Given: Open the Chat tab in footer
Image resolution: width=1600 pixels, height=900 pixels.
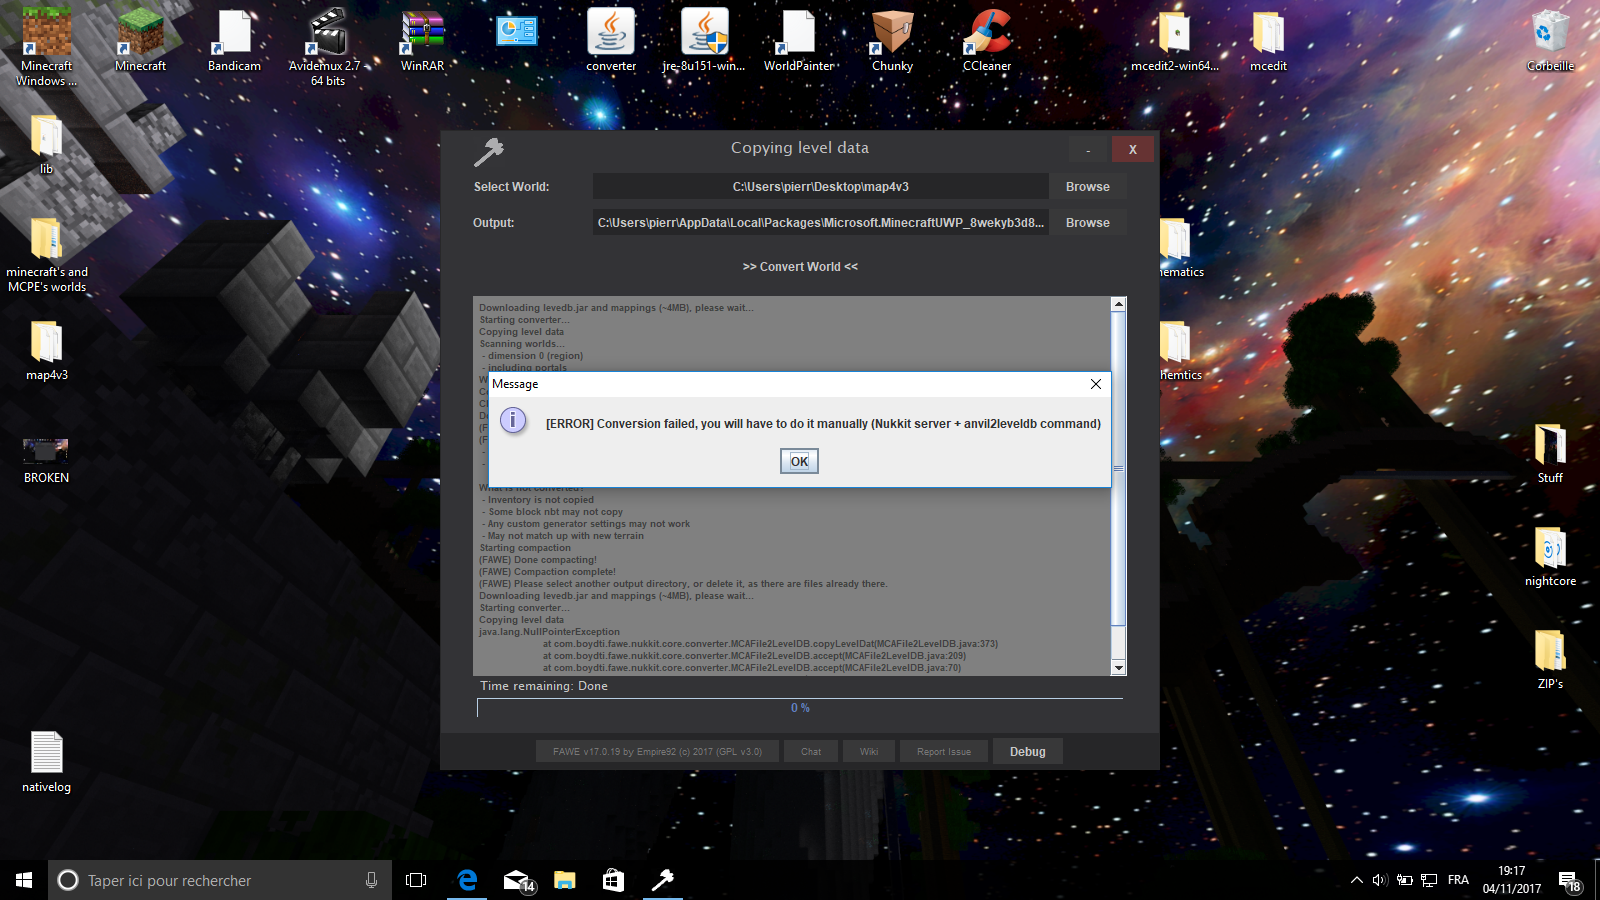Looking at the screenshot, I should pos(811,752).
